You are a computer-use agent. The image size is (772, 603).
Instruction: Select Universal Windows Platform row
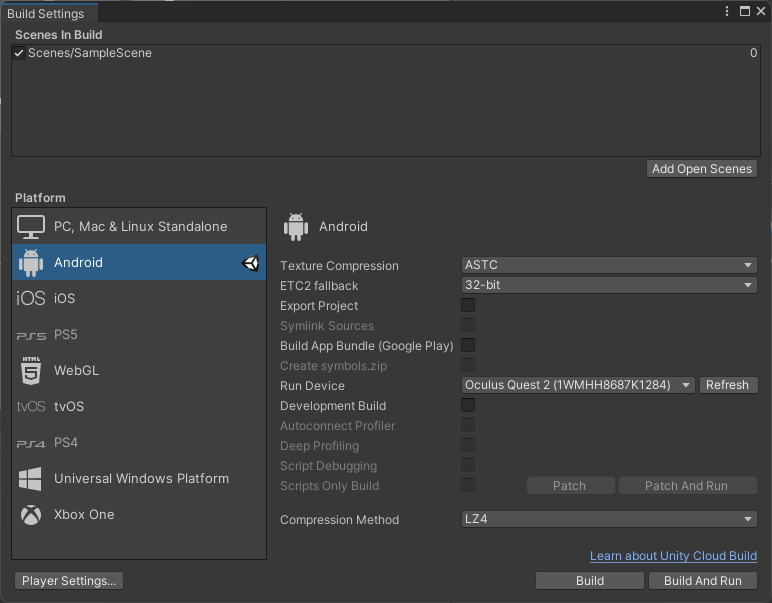139,478
